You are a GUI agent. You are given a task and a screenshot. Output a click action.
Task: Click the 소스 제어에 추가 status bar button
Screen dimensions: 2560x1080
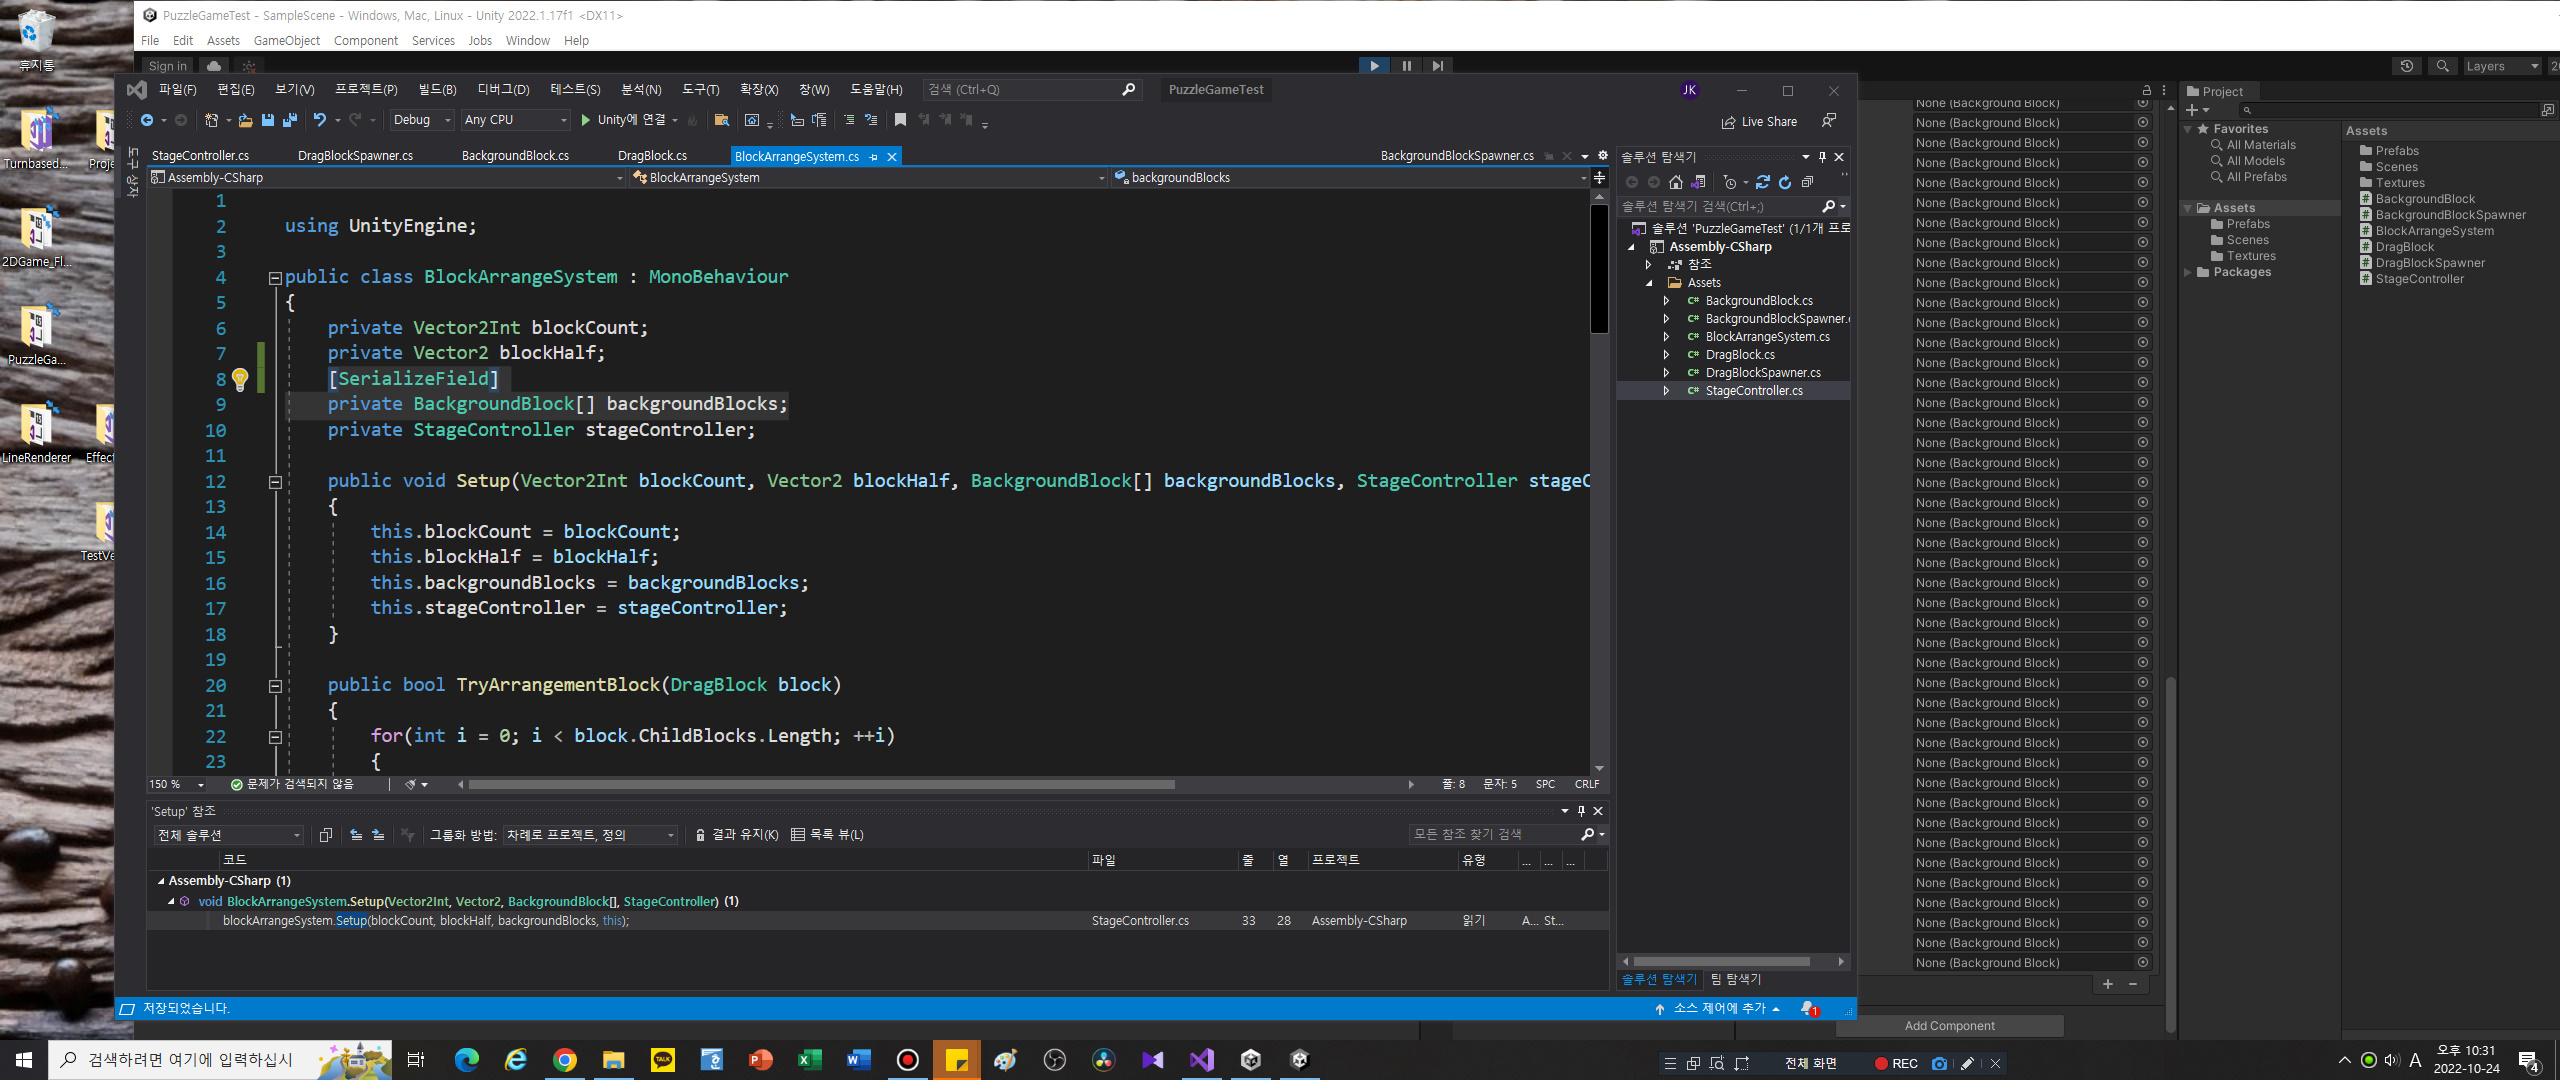1718,1009
